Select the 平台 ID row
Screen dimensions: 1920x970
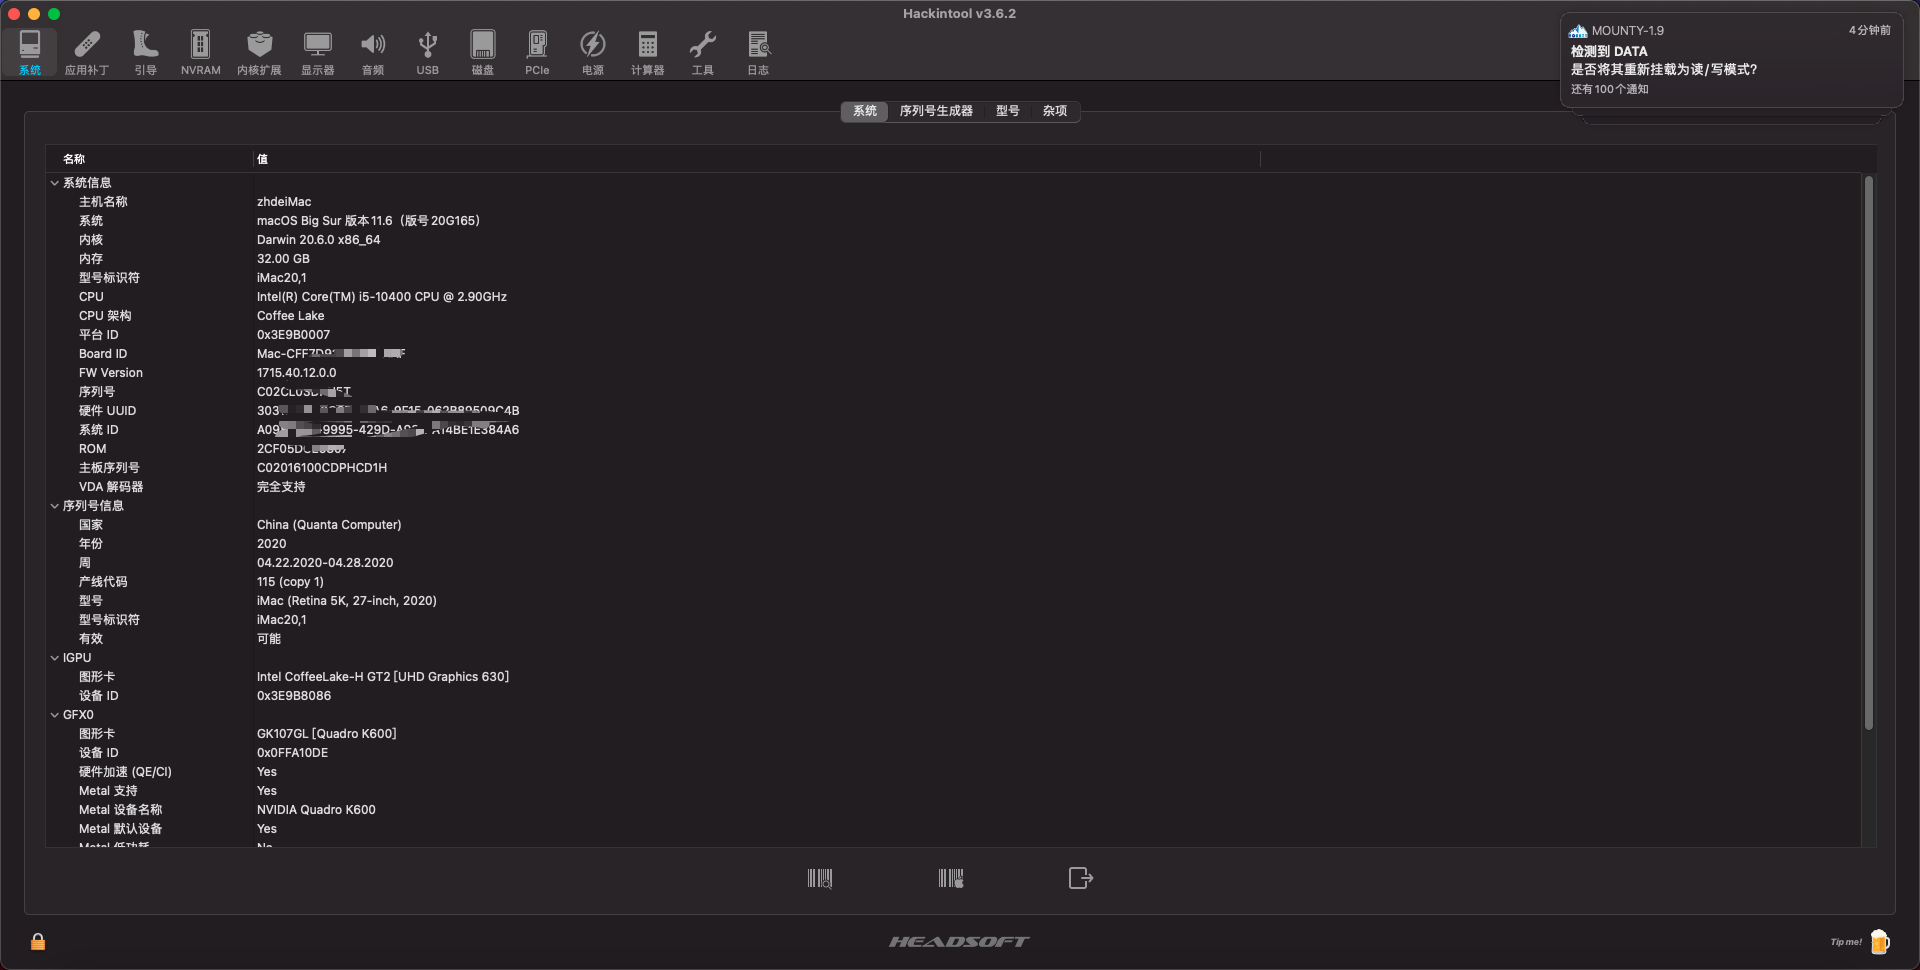point(953,335)
